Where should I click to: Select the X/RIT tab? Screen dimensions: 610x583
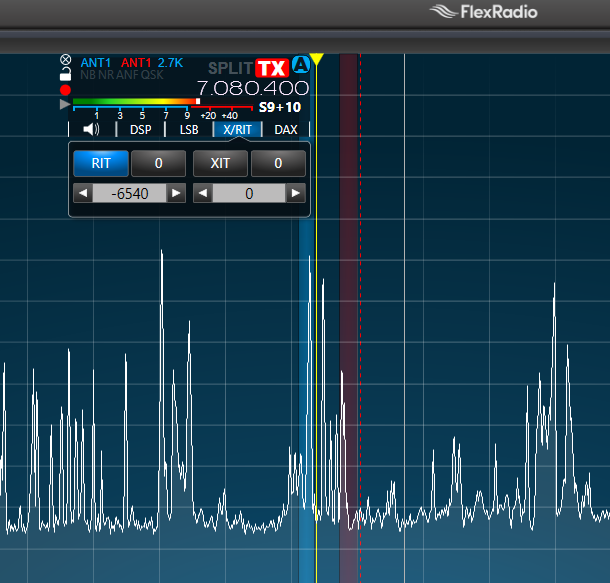pyautogui.click(x=237, y=130)
